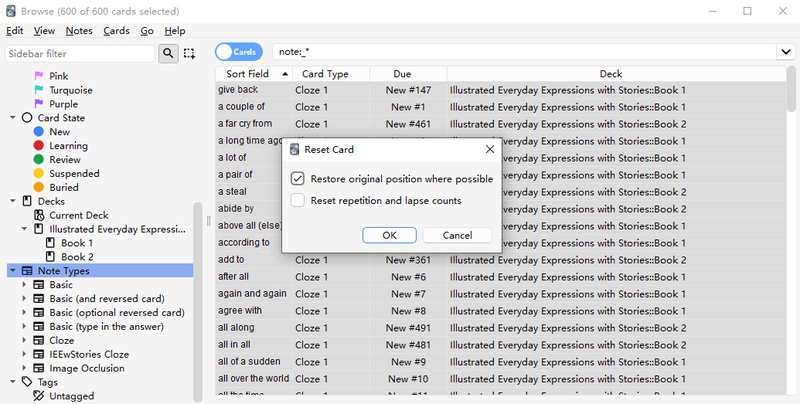Select the 'give back' card row
Image resolution: width=800 pixels, height=404 pixels.
click(501, 90)
